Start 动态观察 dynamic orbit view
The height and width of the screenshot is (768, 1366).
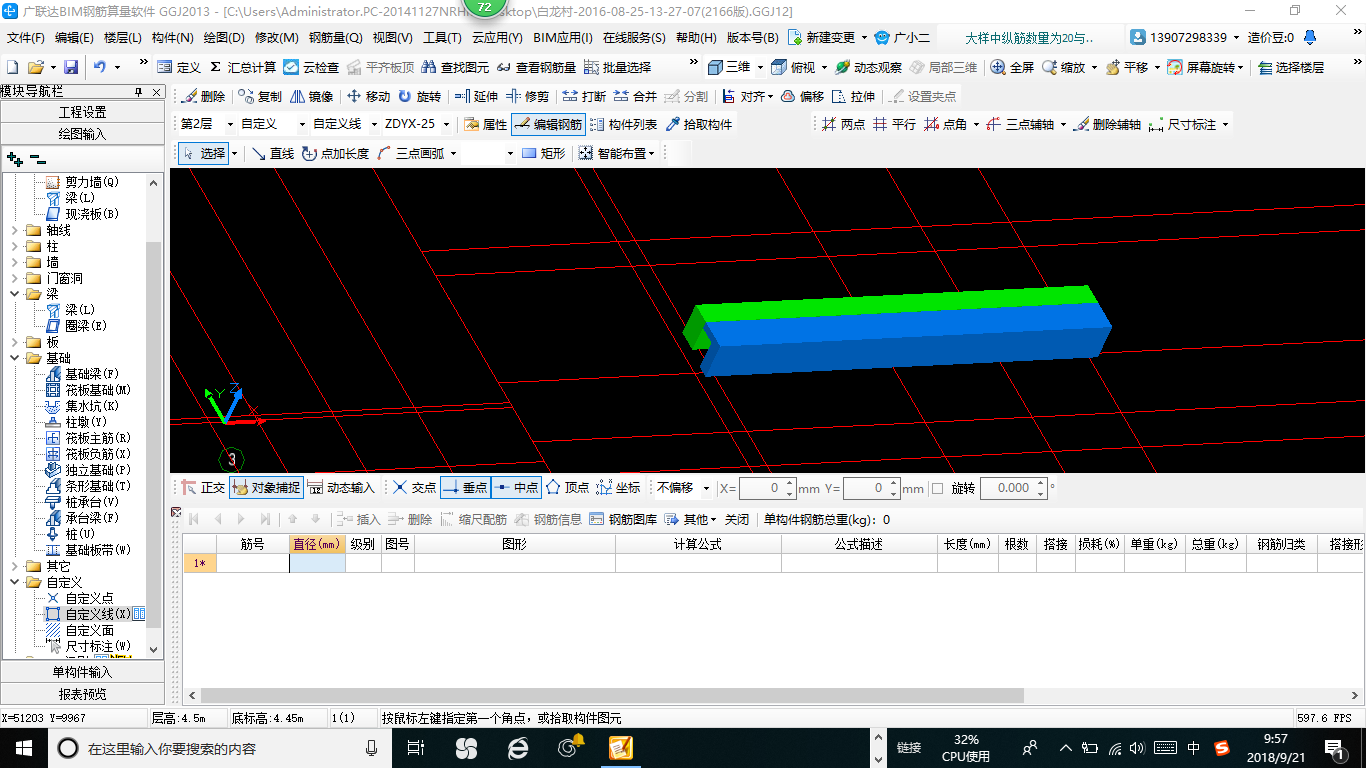pyautogui.click(x=868, y=67)
